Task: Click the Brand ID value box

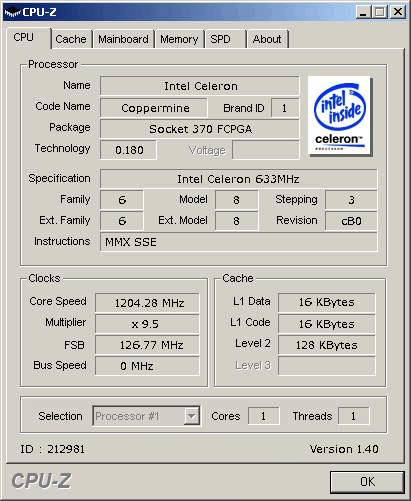Action: click(285, 108)
